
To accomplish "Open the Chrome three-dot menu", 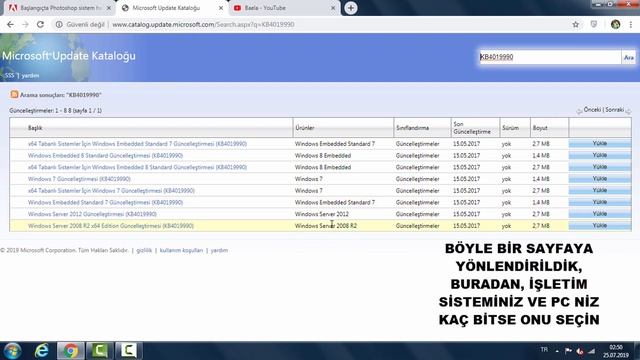I will click(x=631, y=24).
